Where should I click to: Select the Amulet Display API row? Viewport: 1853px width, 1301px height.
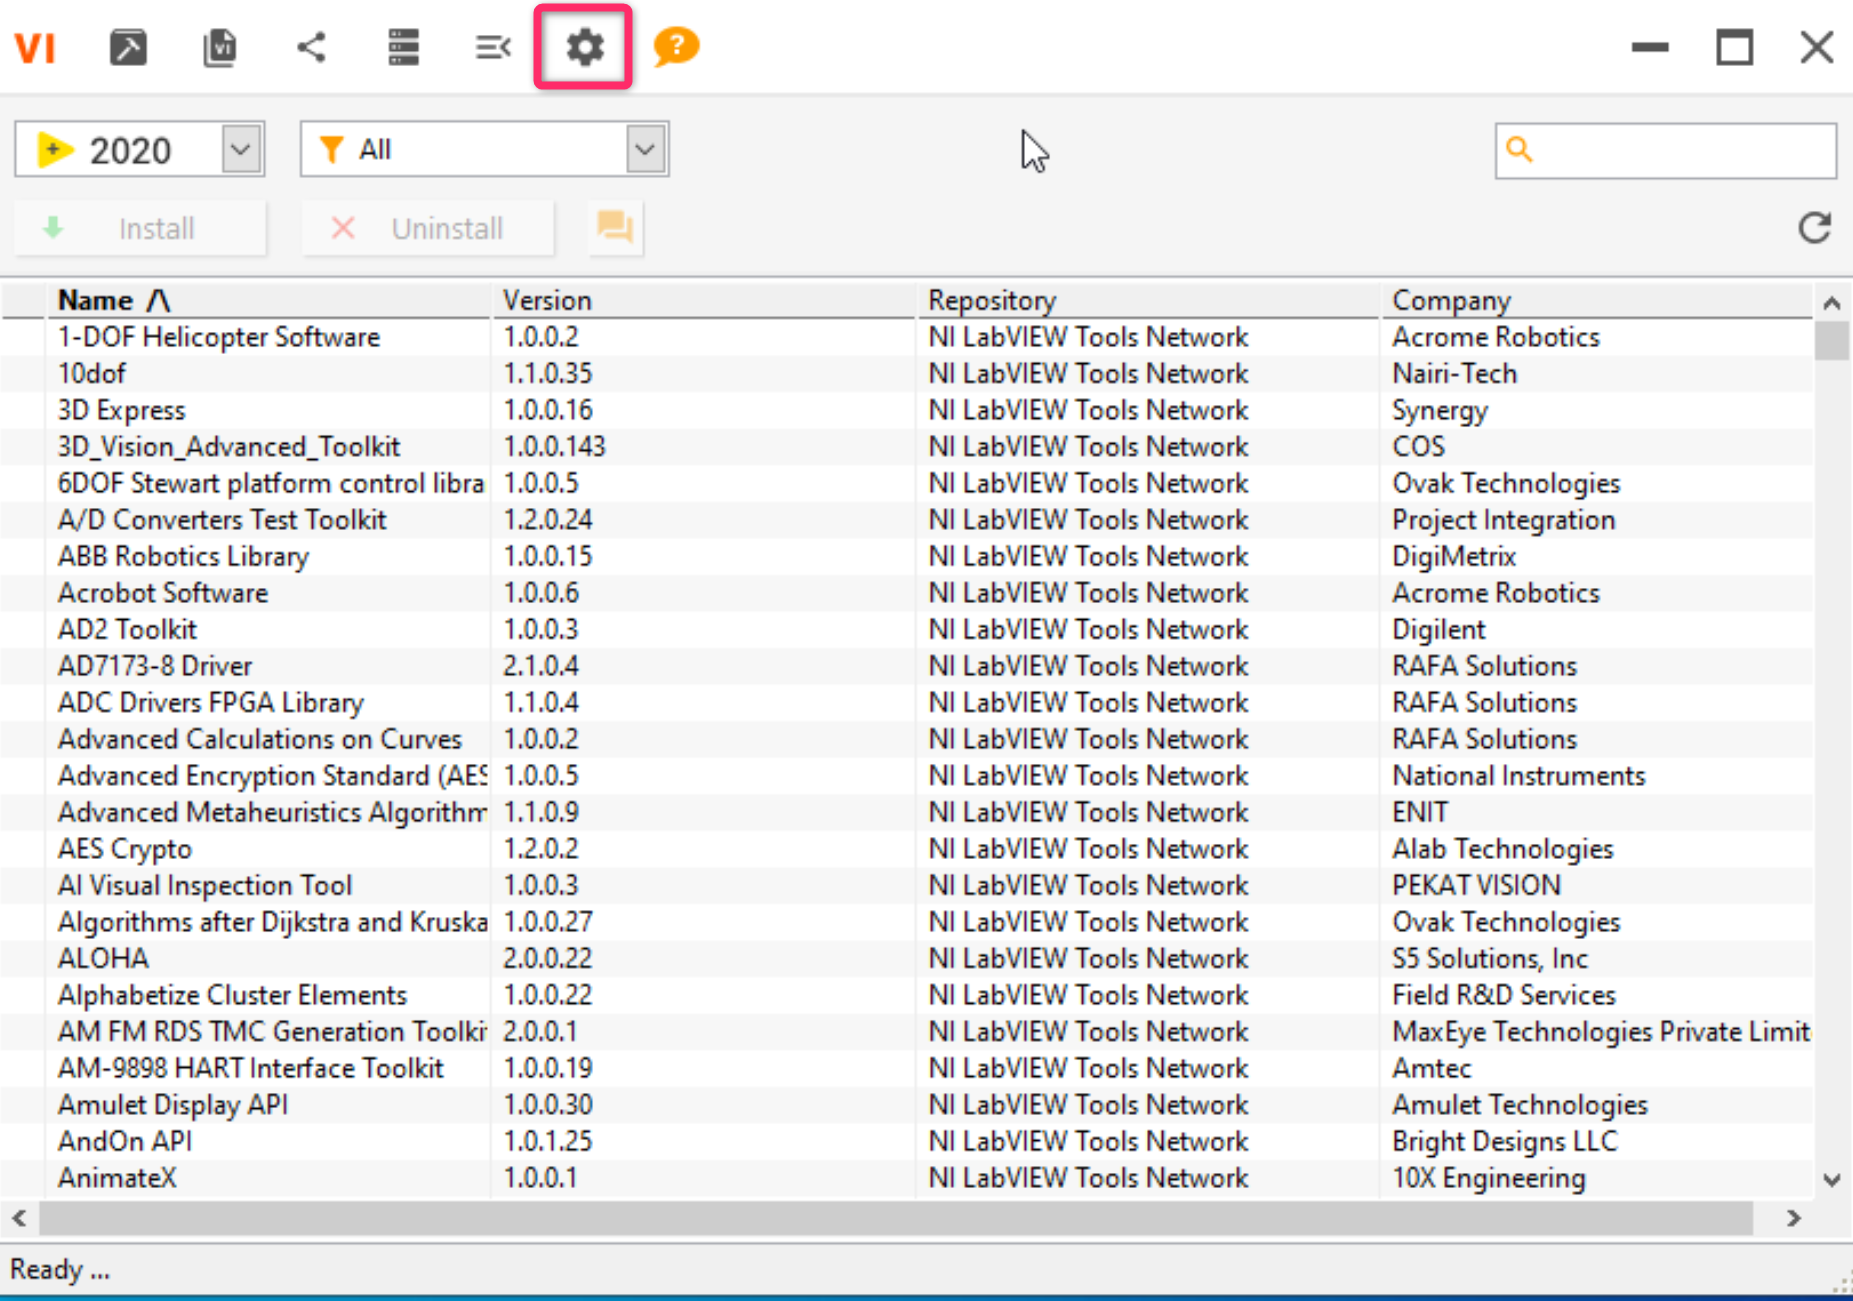907,1105
